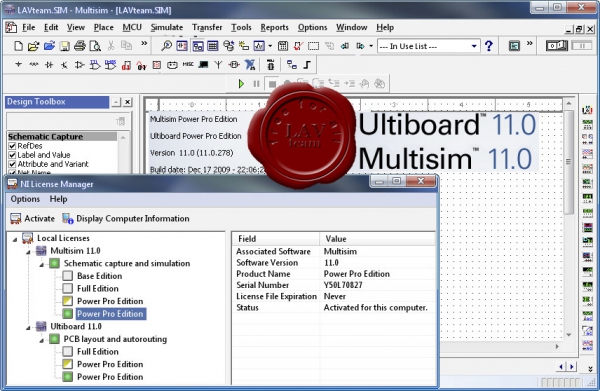The image size is (600, 391).
Task: Open Help menu in NI License Manager
Action: point(59,199)
